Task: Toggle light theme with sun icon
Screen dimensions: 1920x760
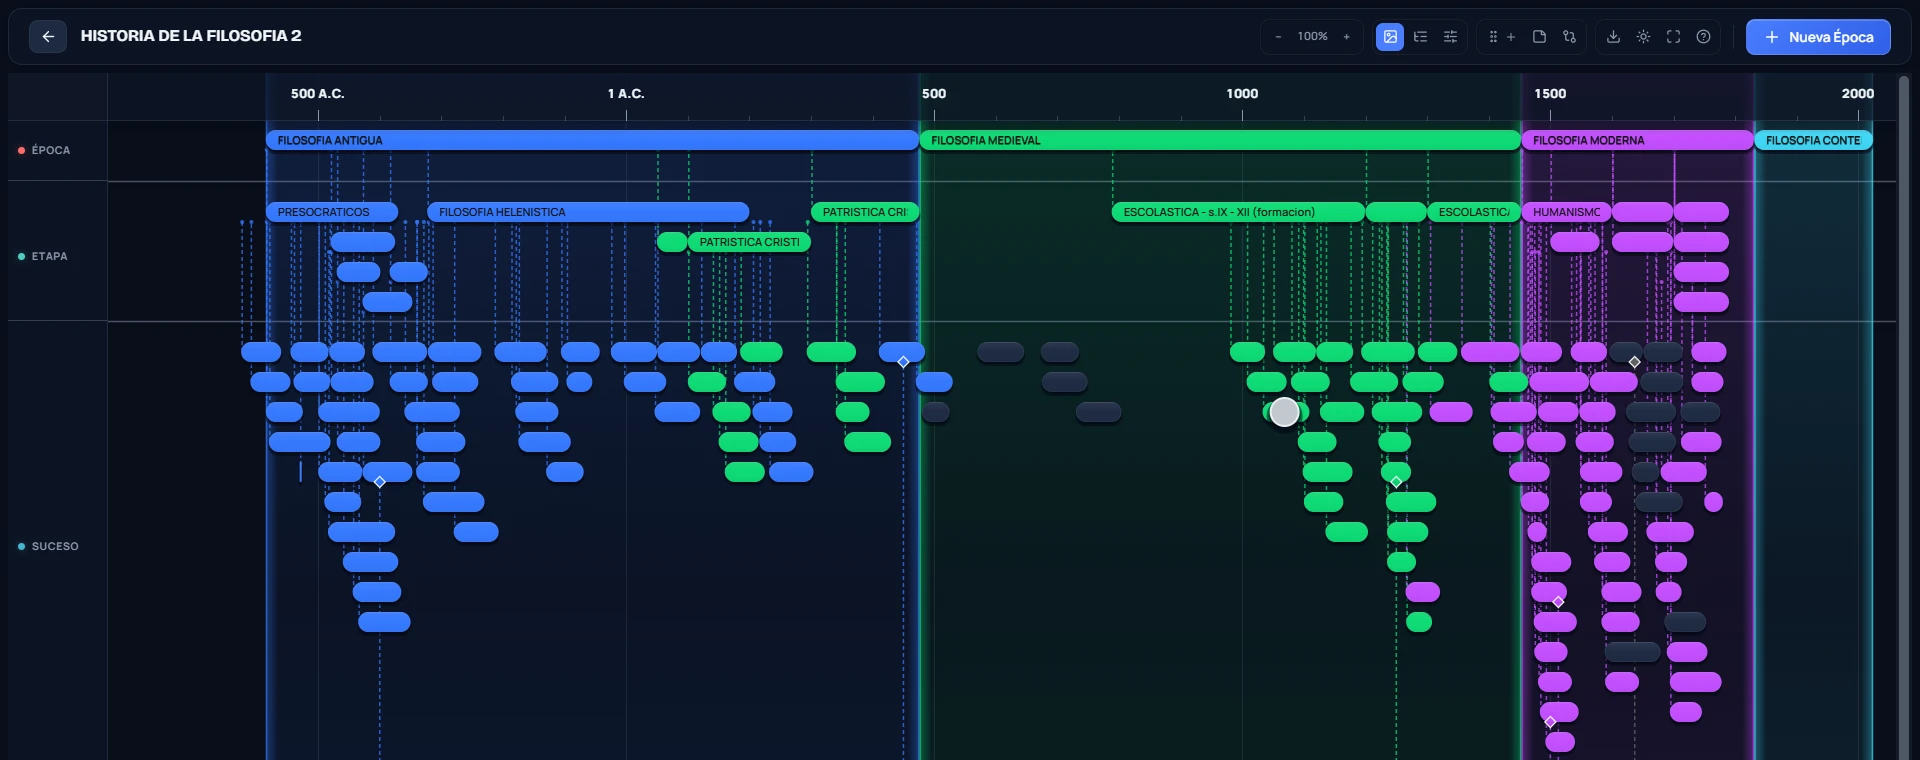Action: 1643,37
